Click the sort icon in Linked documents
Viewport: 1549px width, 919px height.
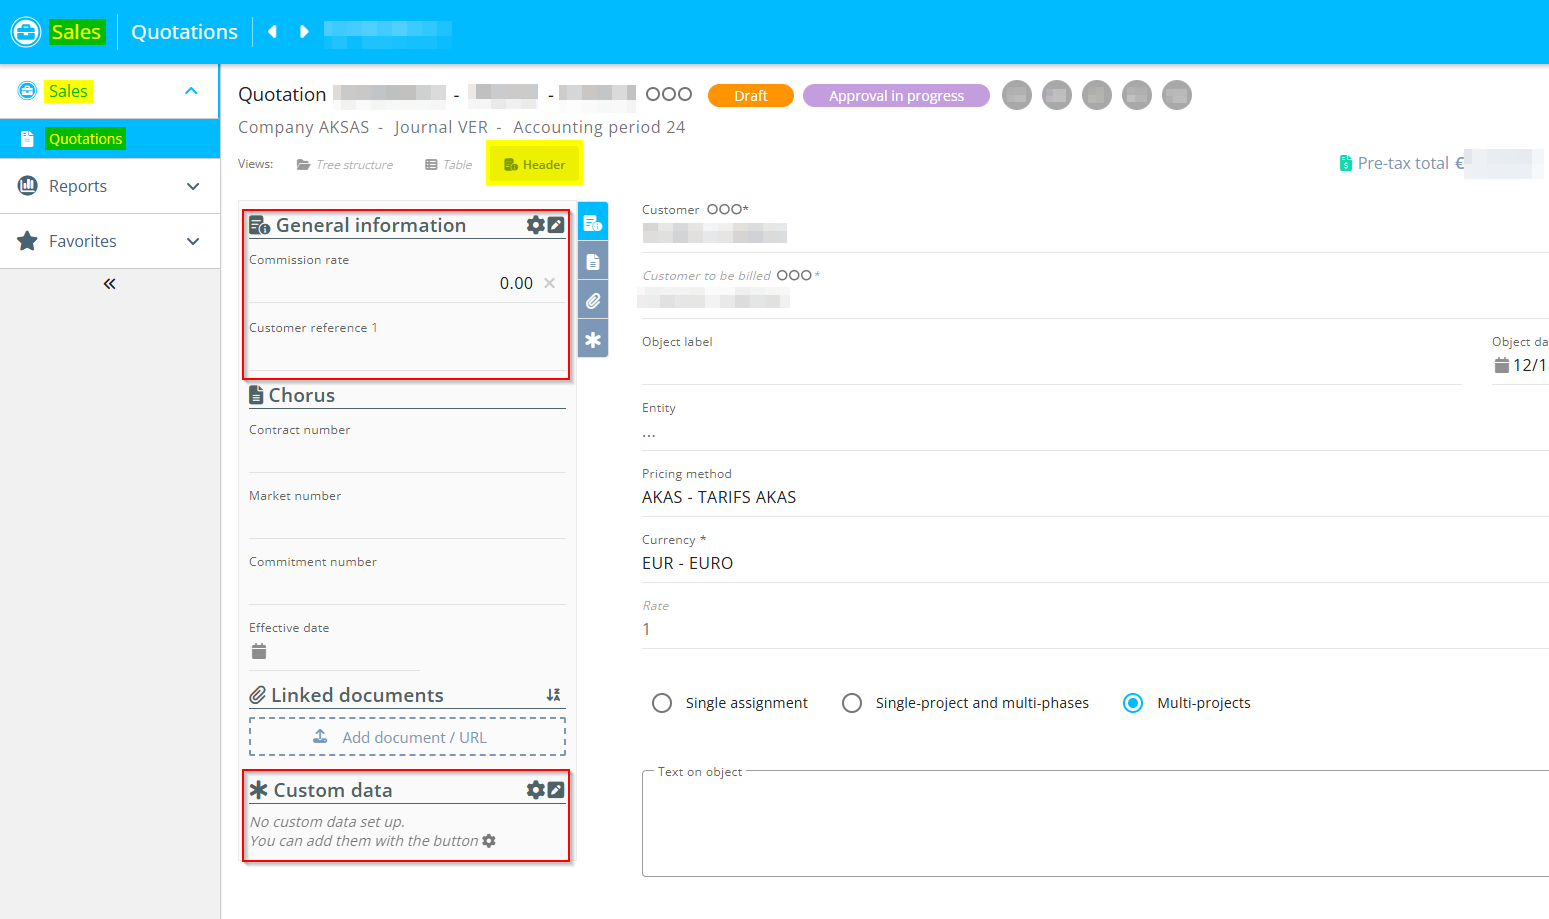pos(553,695)
